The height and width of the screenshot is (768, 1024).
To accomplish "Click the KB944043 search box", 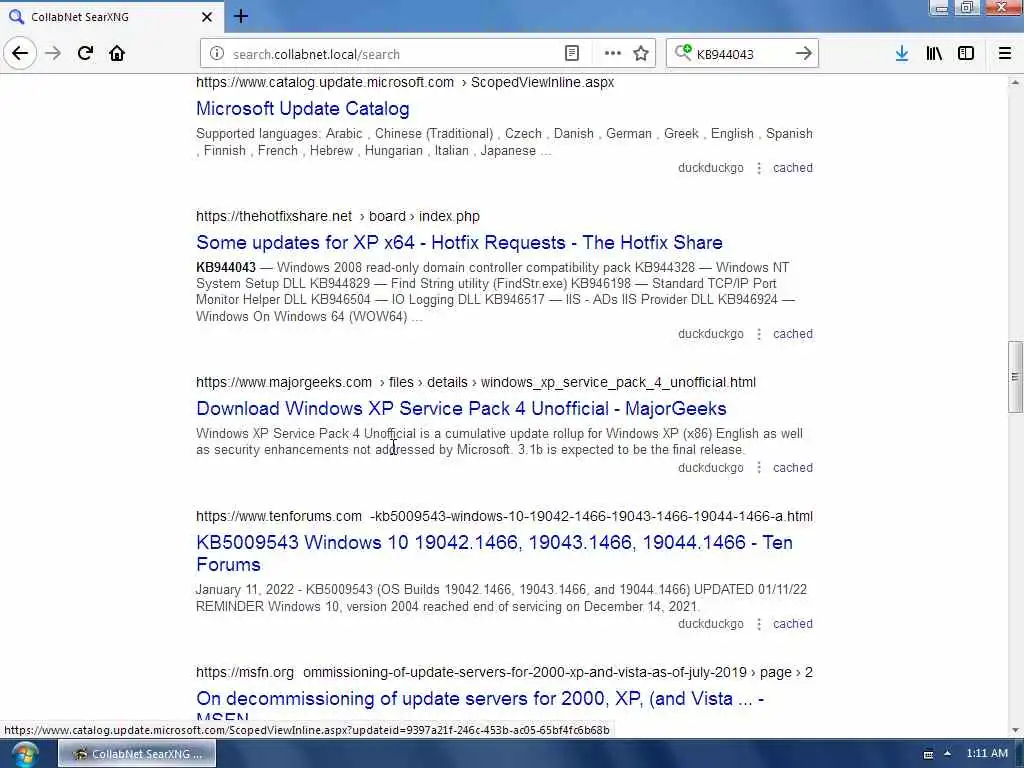I will tap(741, 54).
